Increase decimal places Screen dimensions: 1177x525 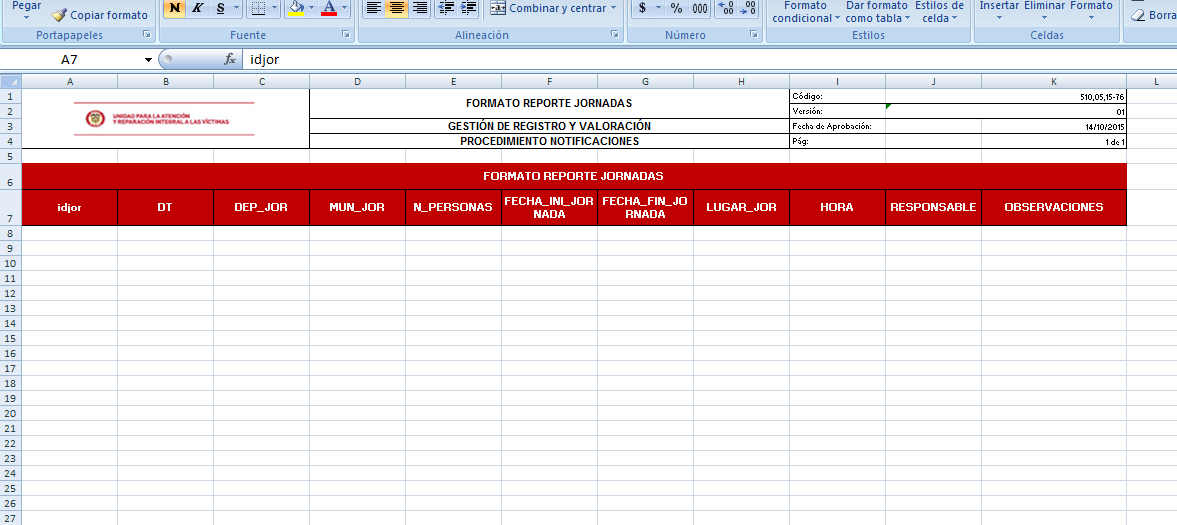click(x=725, y=8)
